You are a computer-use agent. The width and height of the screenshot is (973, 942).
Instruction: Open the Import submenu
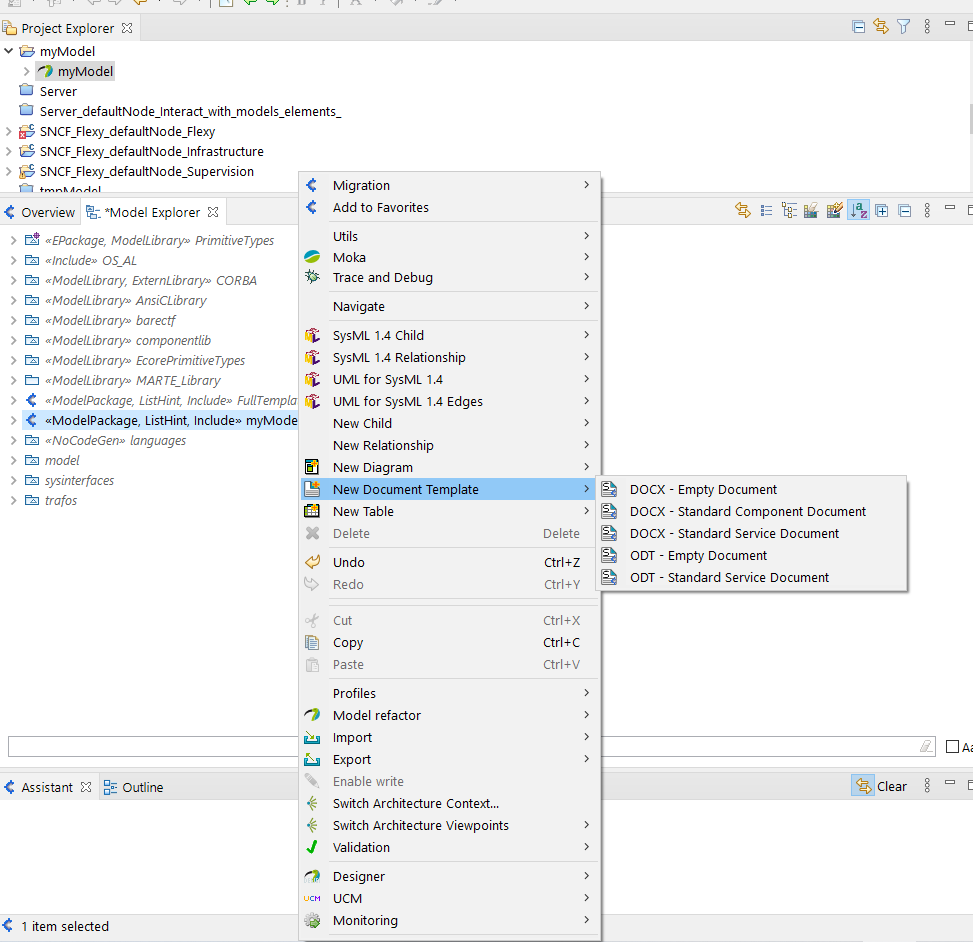[450, 737]
